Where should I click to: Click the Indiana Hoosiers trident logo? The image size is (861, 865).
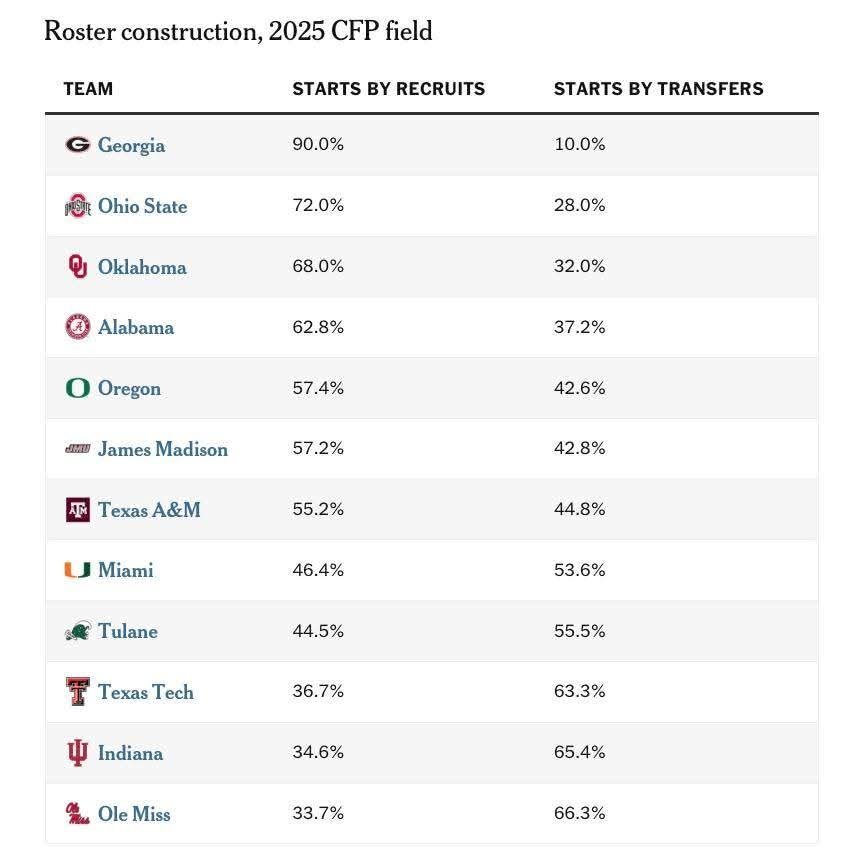click(x=78, y=753)
